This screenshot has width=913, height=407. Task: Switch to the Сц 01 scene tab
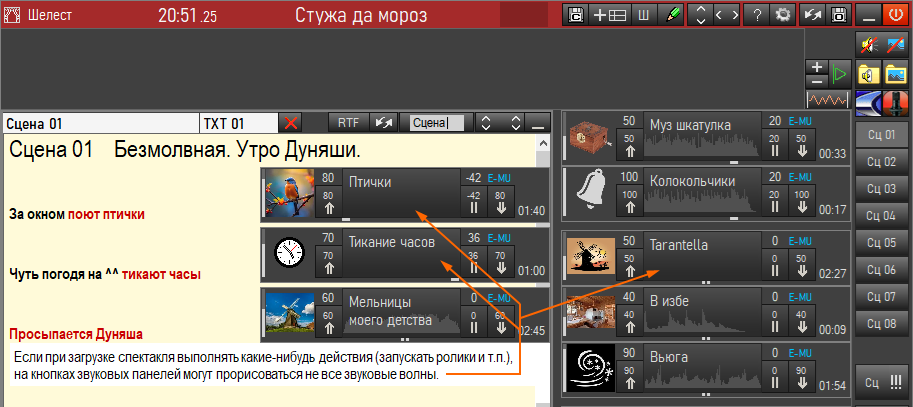point(881,135)
